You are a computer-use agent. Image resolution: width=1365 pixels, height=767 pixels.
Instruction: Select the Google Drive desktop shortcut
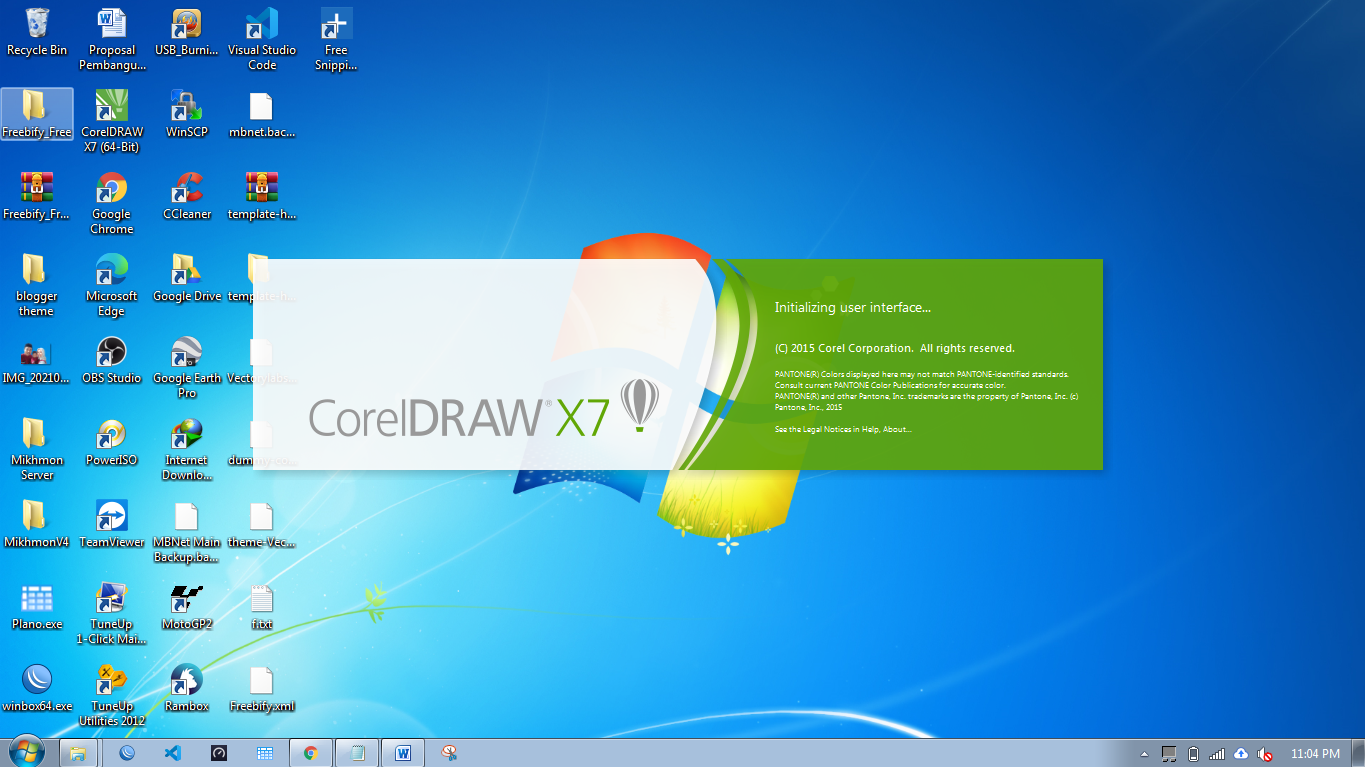[x=186, y=278]
